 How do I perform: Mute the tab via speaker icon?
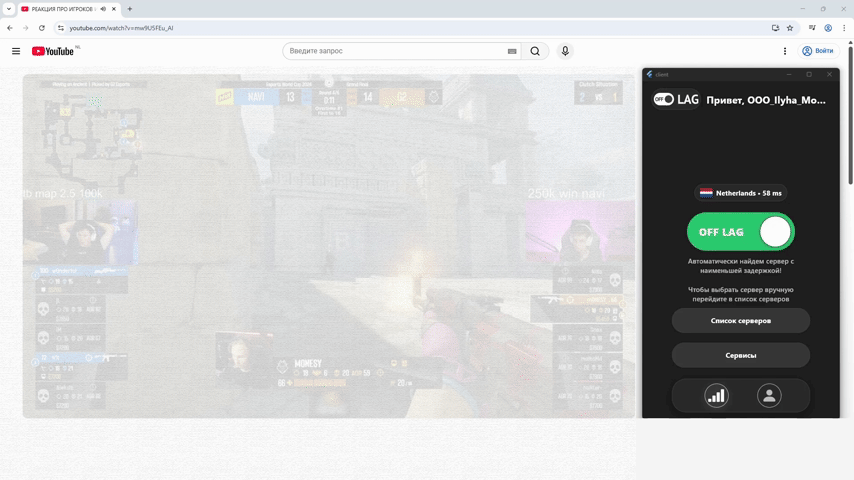[x=103, y=9]
